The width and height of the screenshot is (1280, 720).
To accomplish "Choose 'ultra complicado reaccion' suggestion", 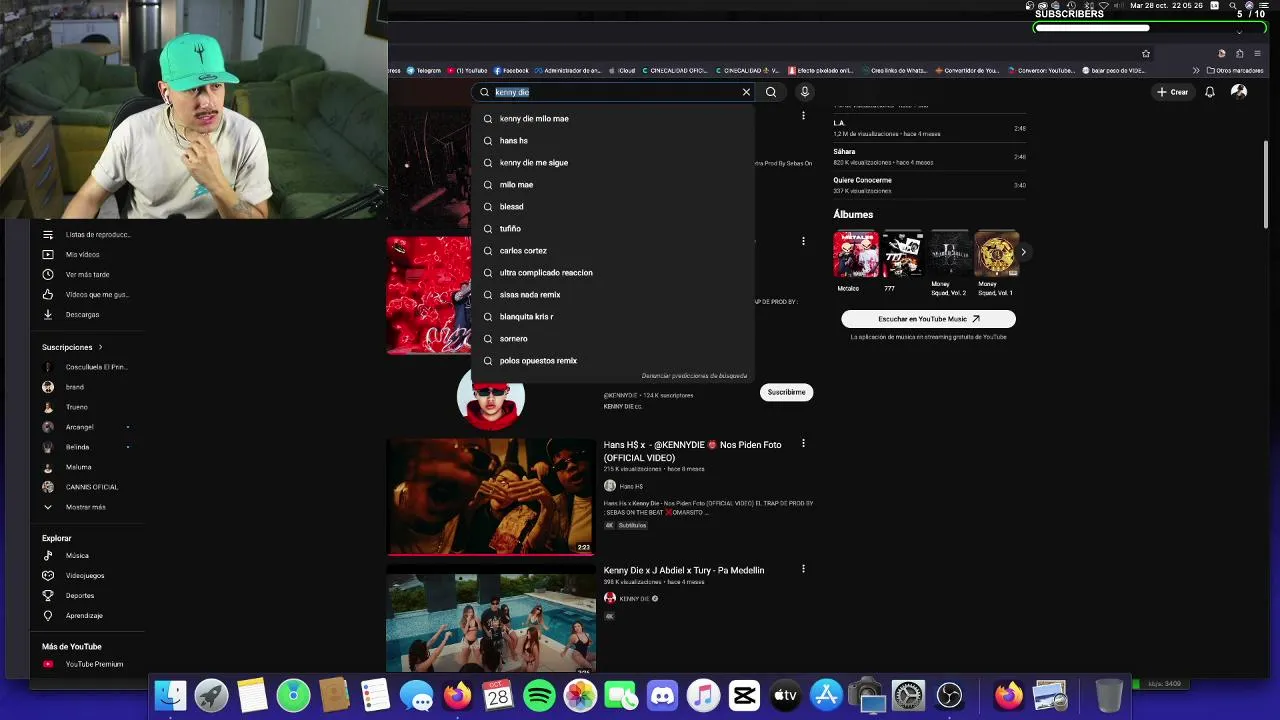I will pos(612,273).
